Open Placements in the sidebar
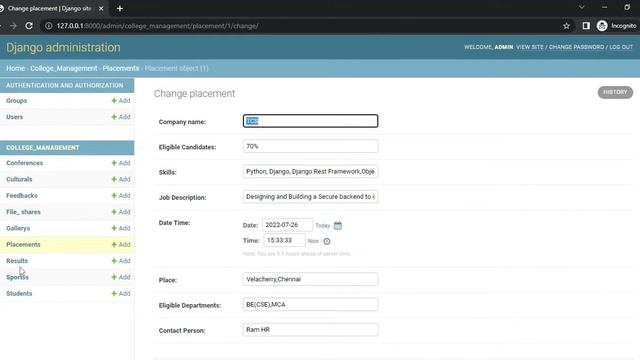This screenshot has height=360, width=640. coord(23,244)
